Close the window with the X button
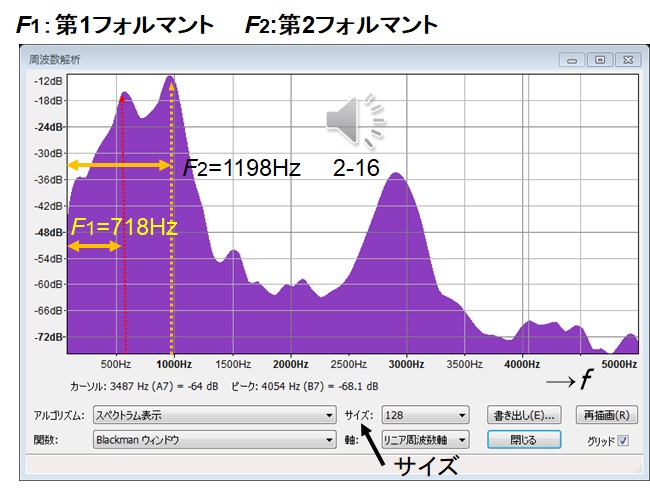Screen dimensions: 650x494 626,59
